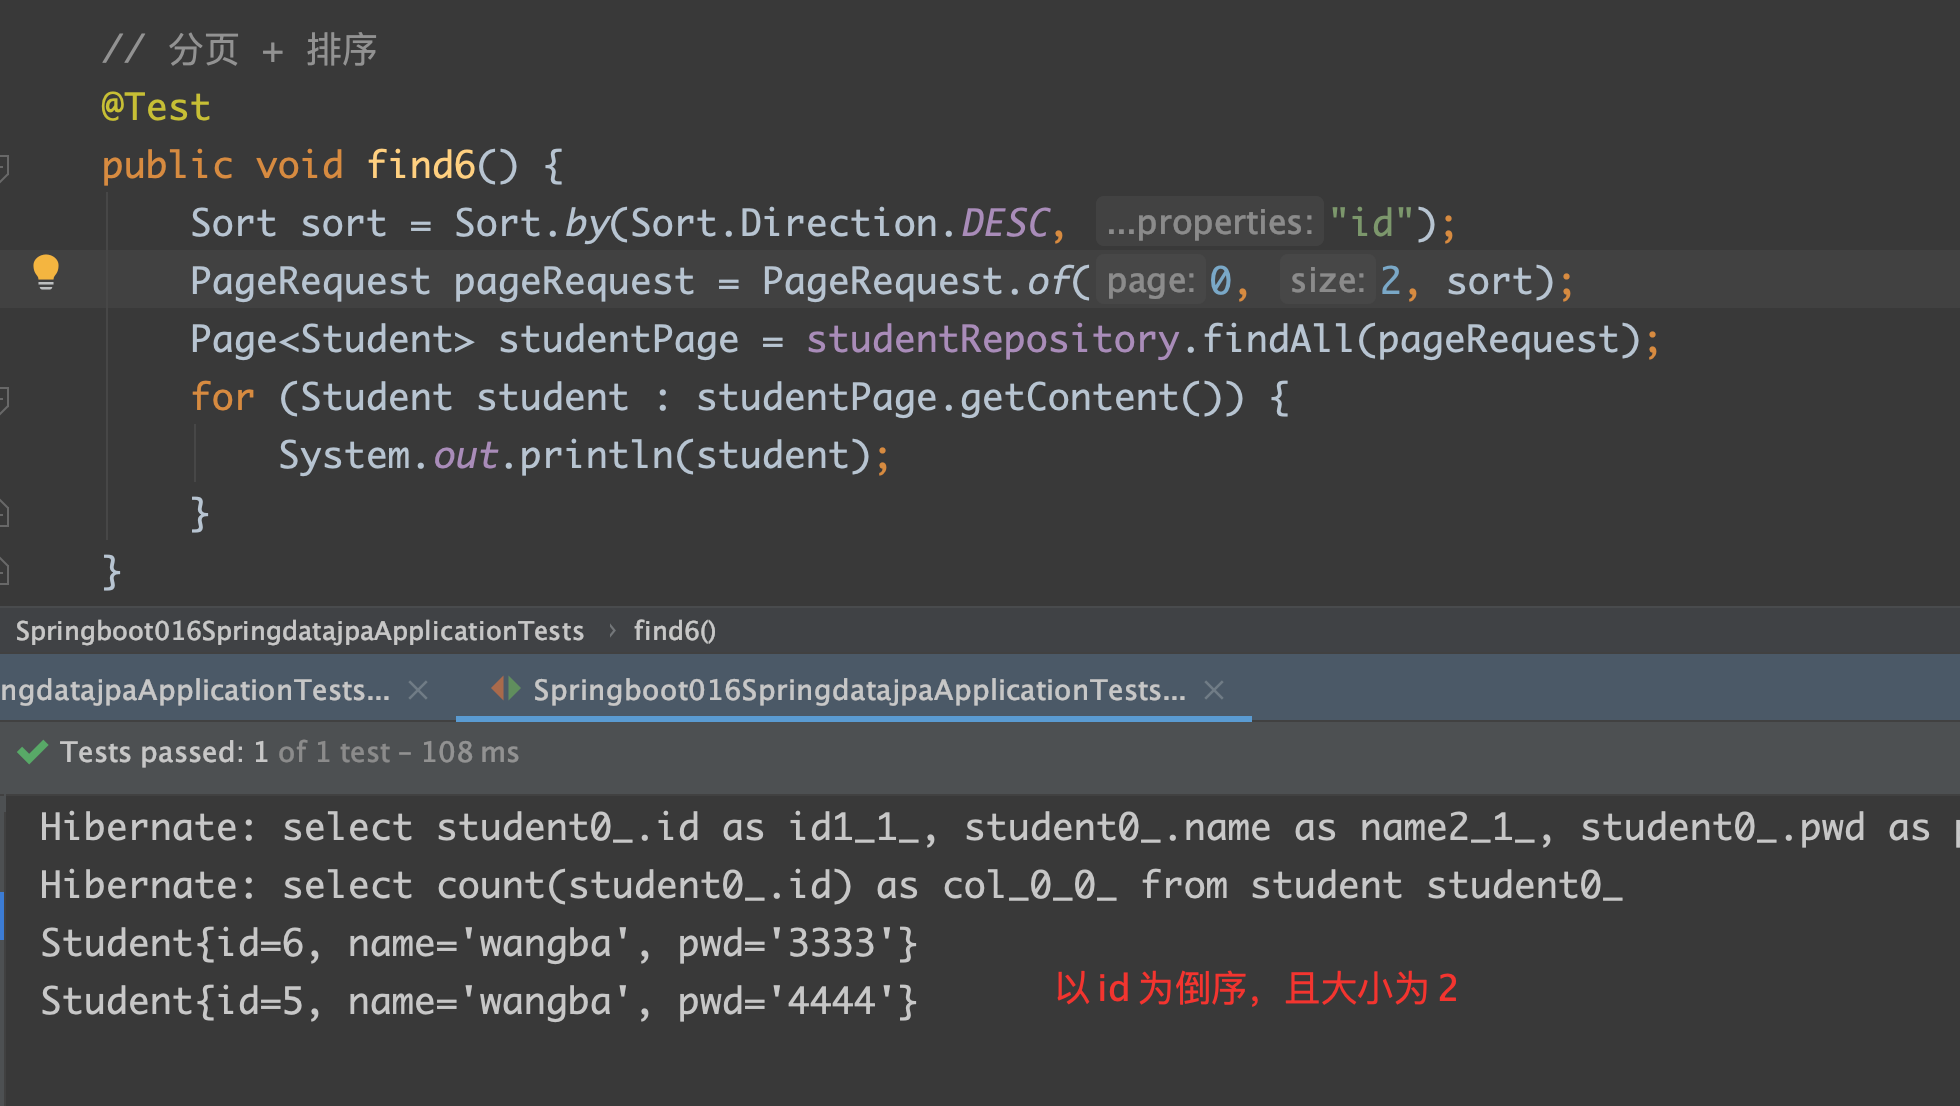1960x1106 pixels.
Task: Collapse the find6() method fold marker
Action: (x=4, y=166)
